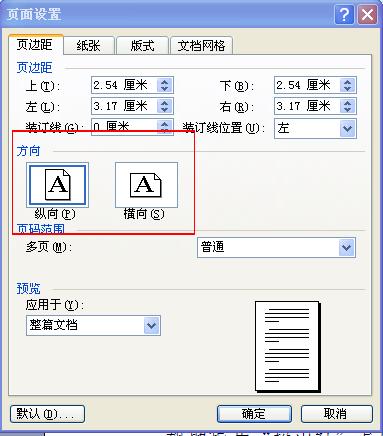Adjust the gutter (装订线) spinner arrows

(x=165, y=127)
